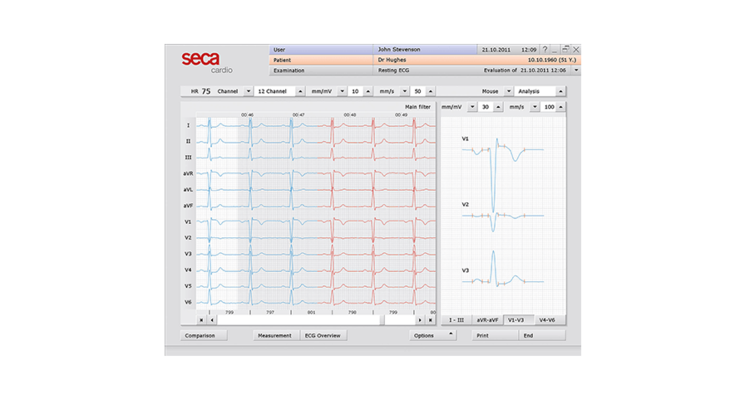745x399 pixels.
Task: Click the 12 Channel selection field
Action: (x=275, y=91)
